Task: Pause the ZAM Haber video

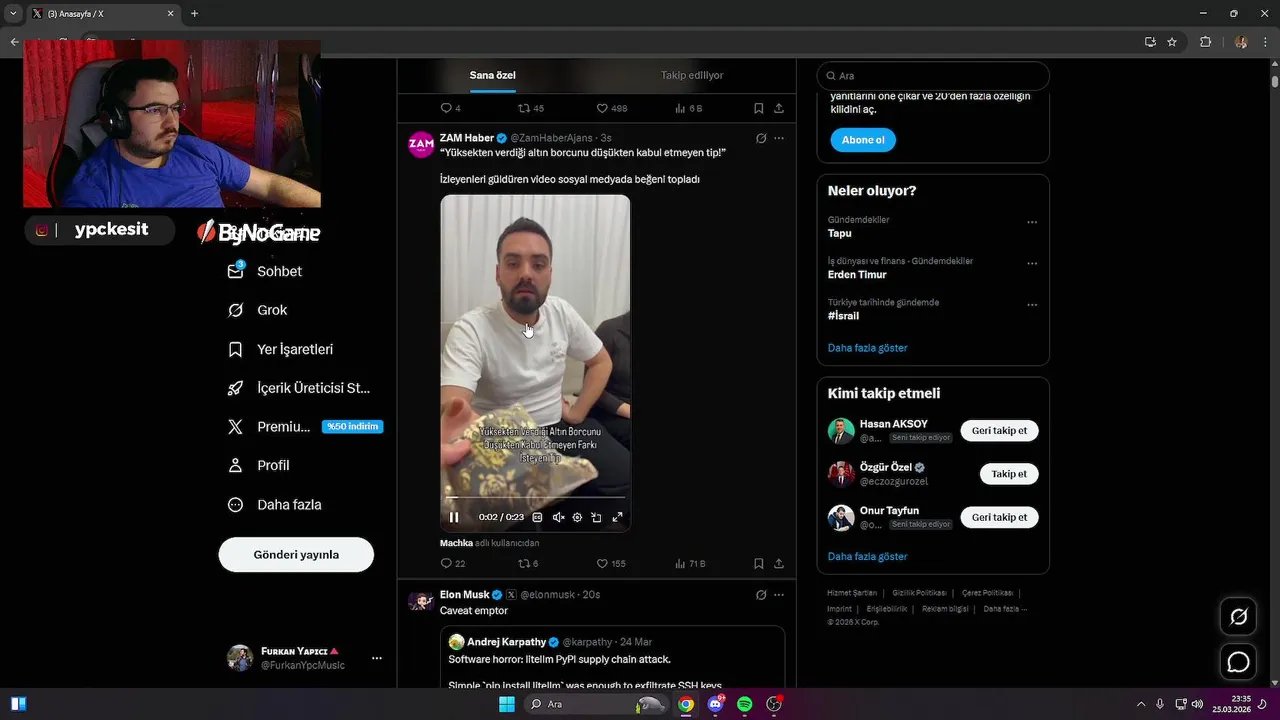Action: 454,517
